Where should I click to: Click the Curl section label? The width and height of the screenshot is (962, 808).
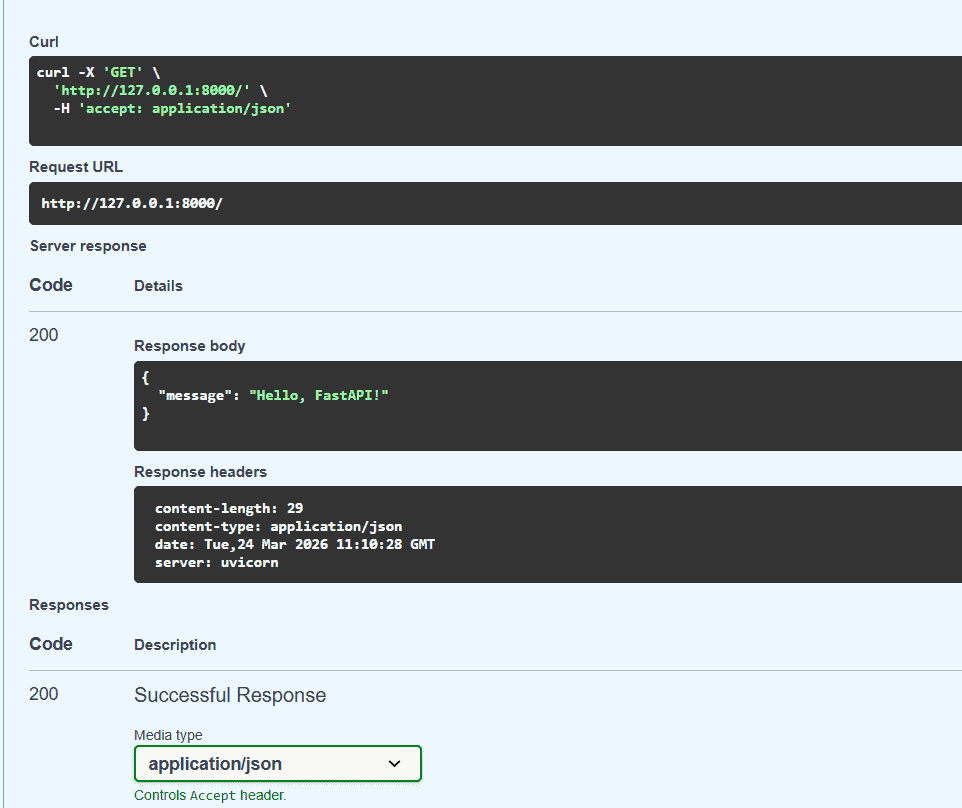click(43, 42)
